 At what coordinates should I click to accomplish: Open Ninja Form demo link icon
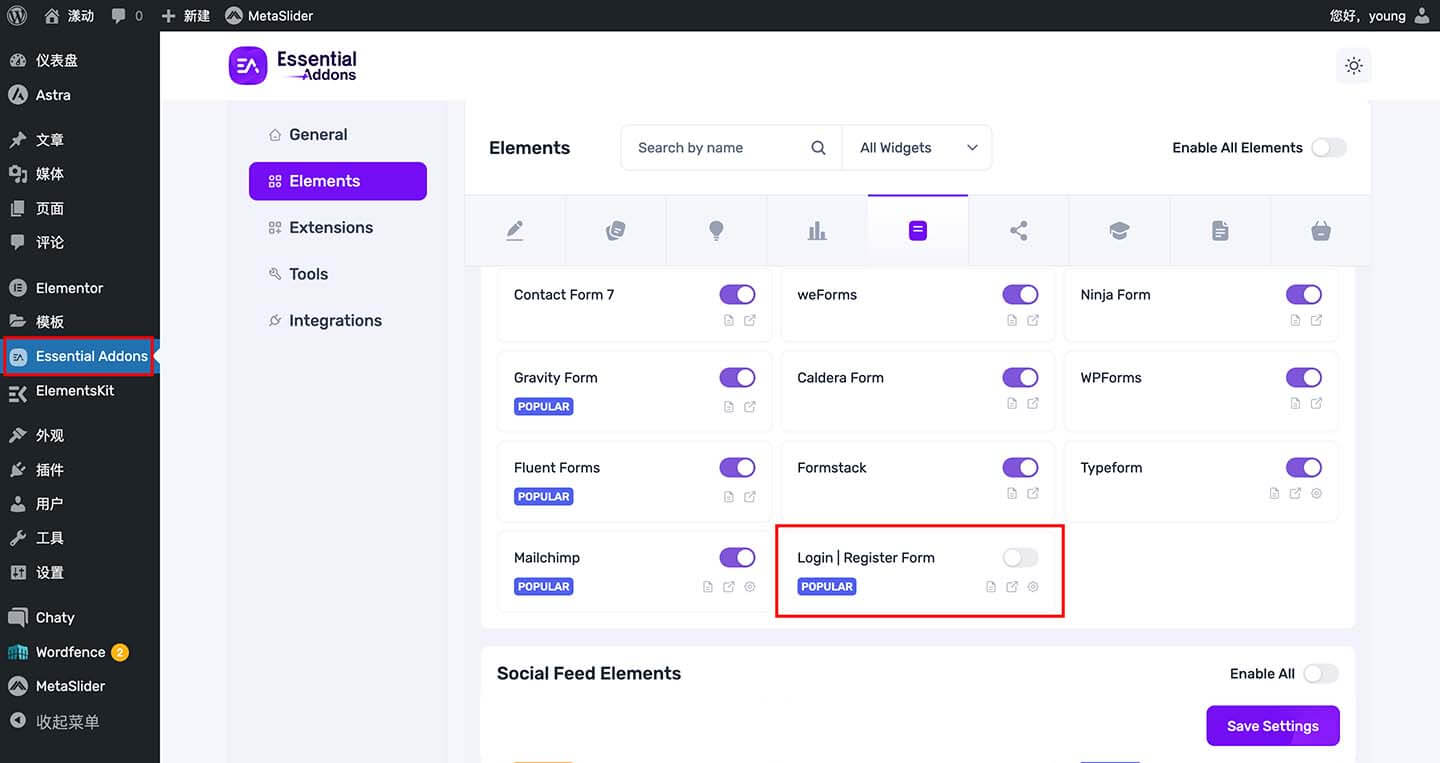pos(1316,320)
